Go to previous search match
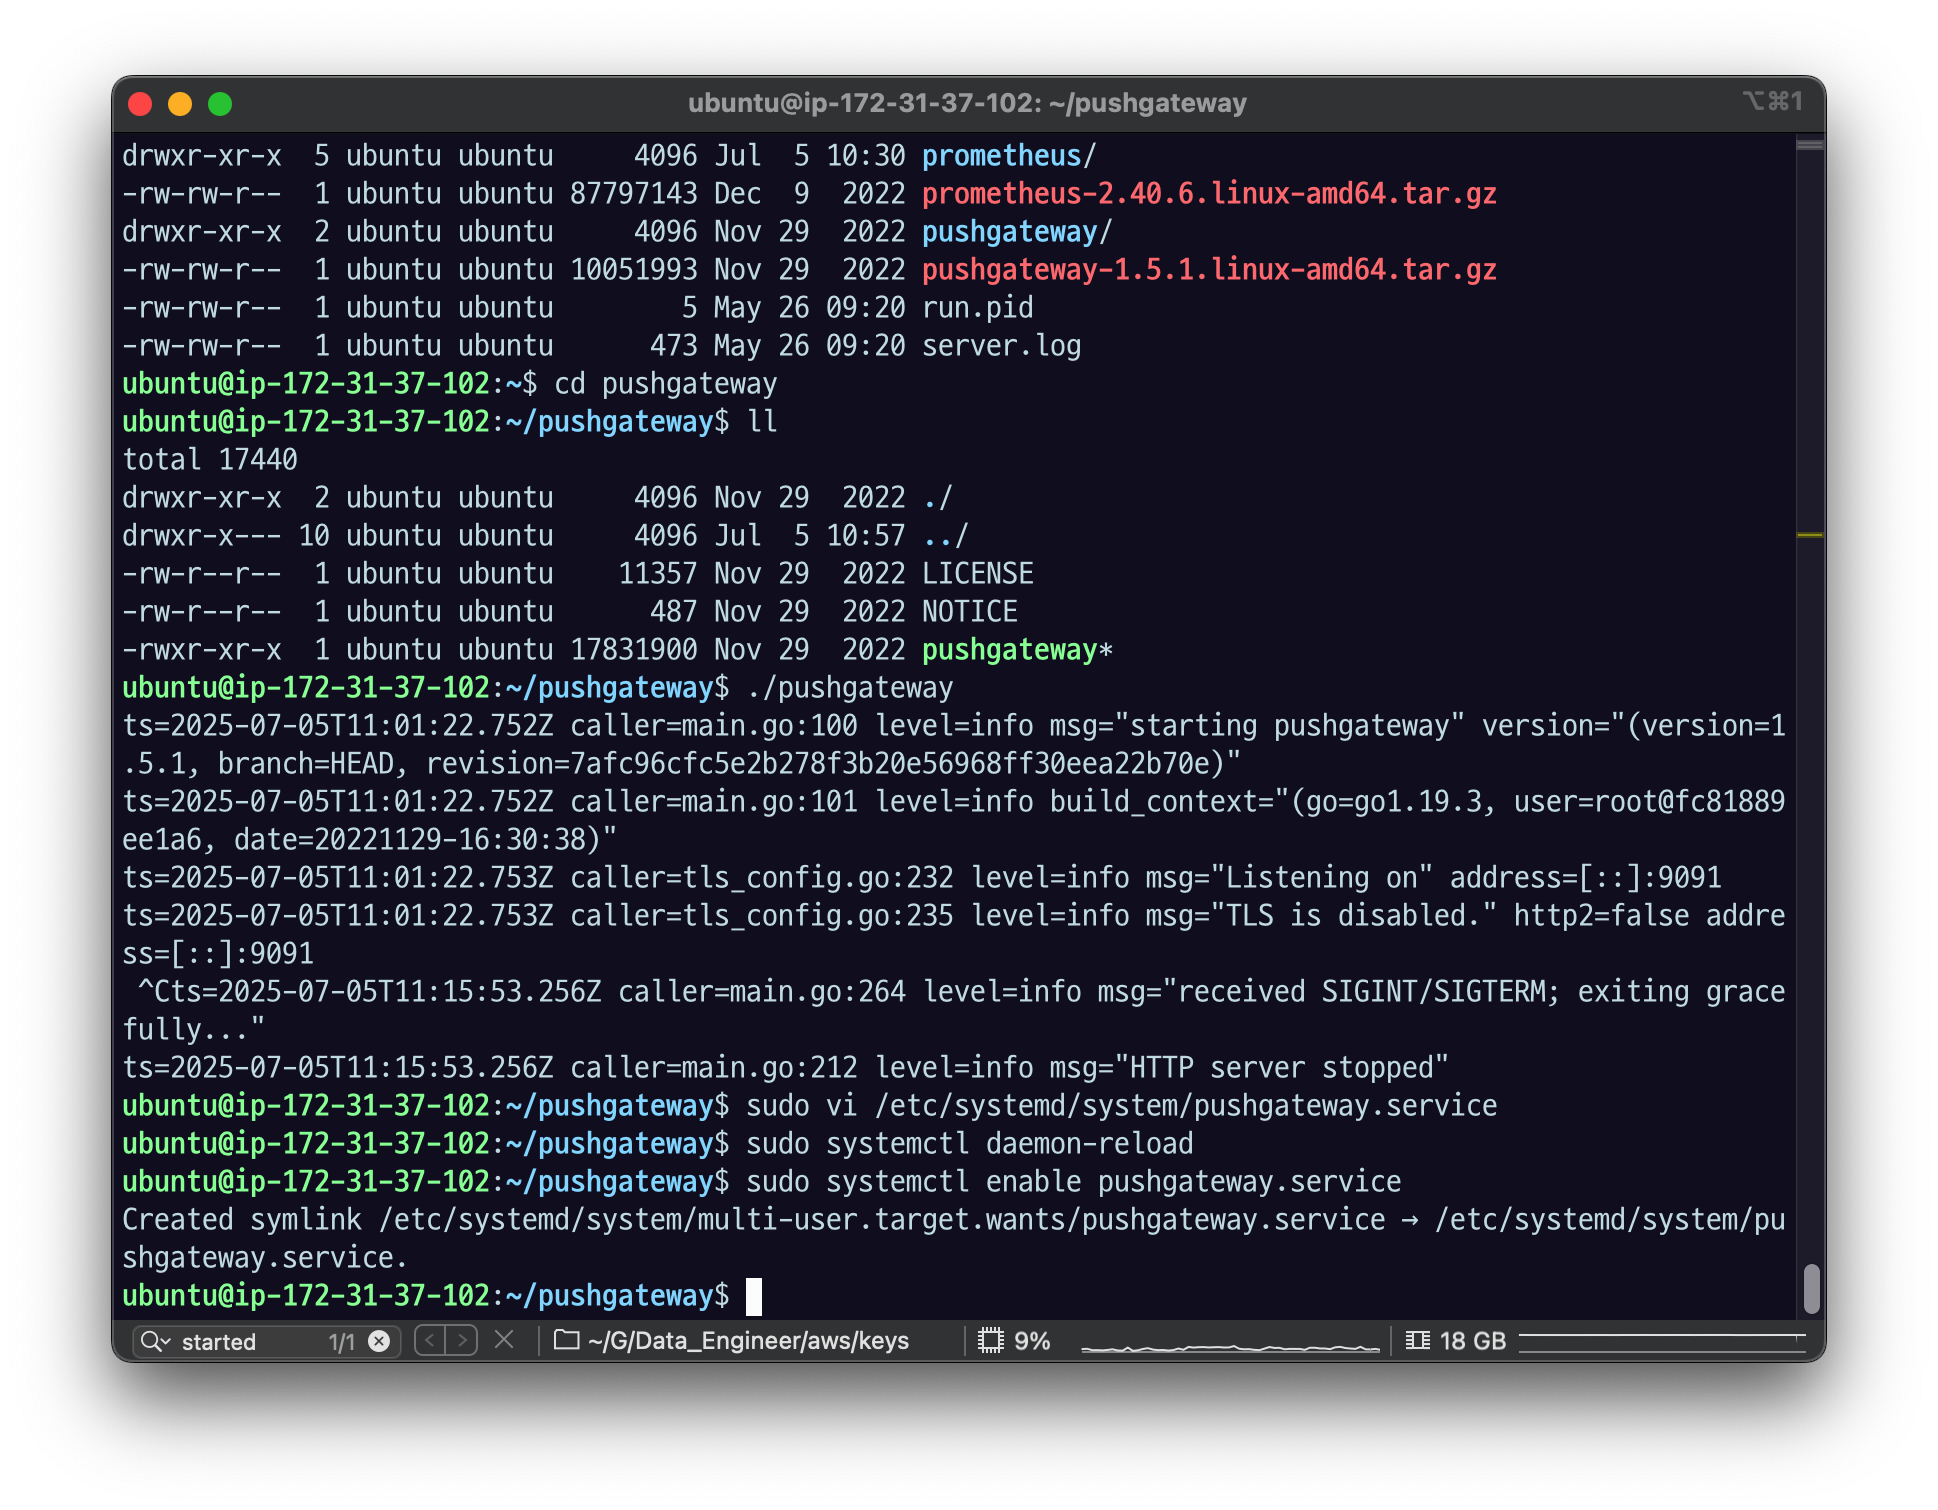The height and width of the screenshot is (1510, 1938). coord(430,1340)
